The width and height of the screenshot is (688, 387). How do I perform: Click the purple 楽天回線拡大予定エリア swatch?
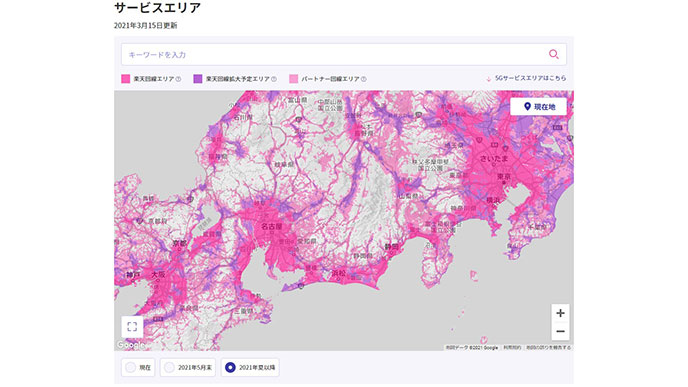pyautogui.click(x=198, y=79)
